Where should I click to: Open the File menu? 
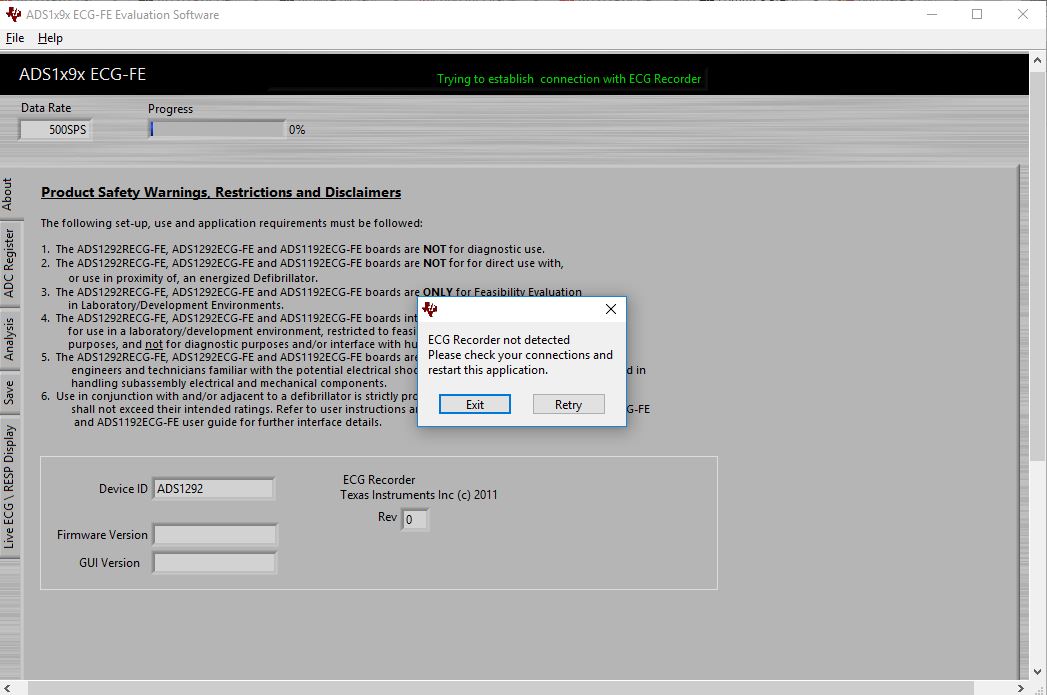click(15, 38)
